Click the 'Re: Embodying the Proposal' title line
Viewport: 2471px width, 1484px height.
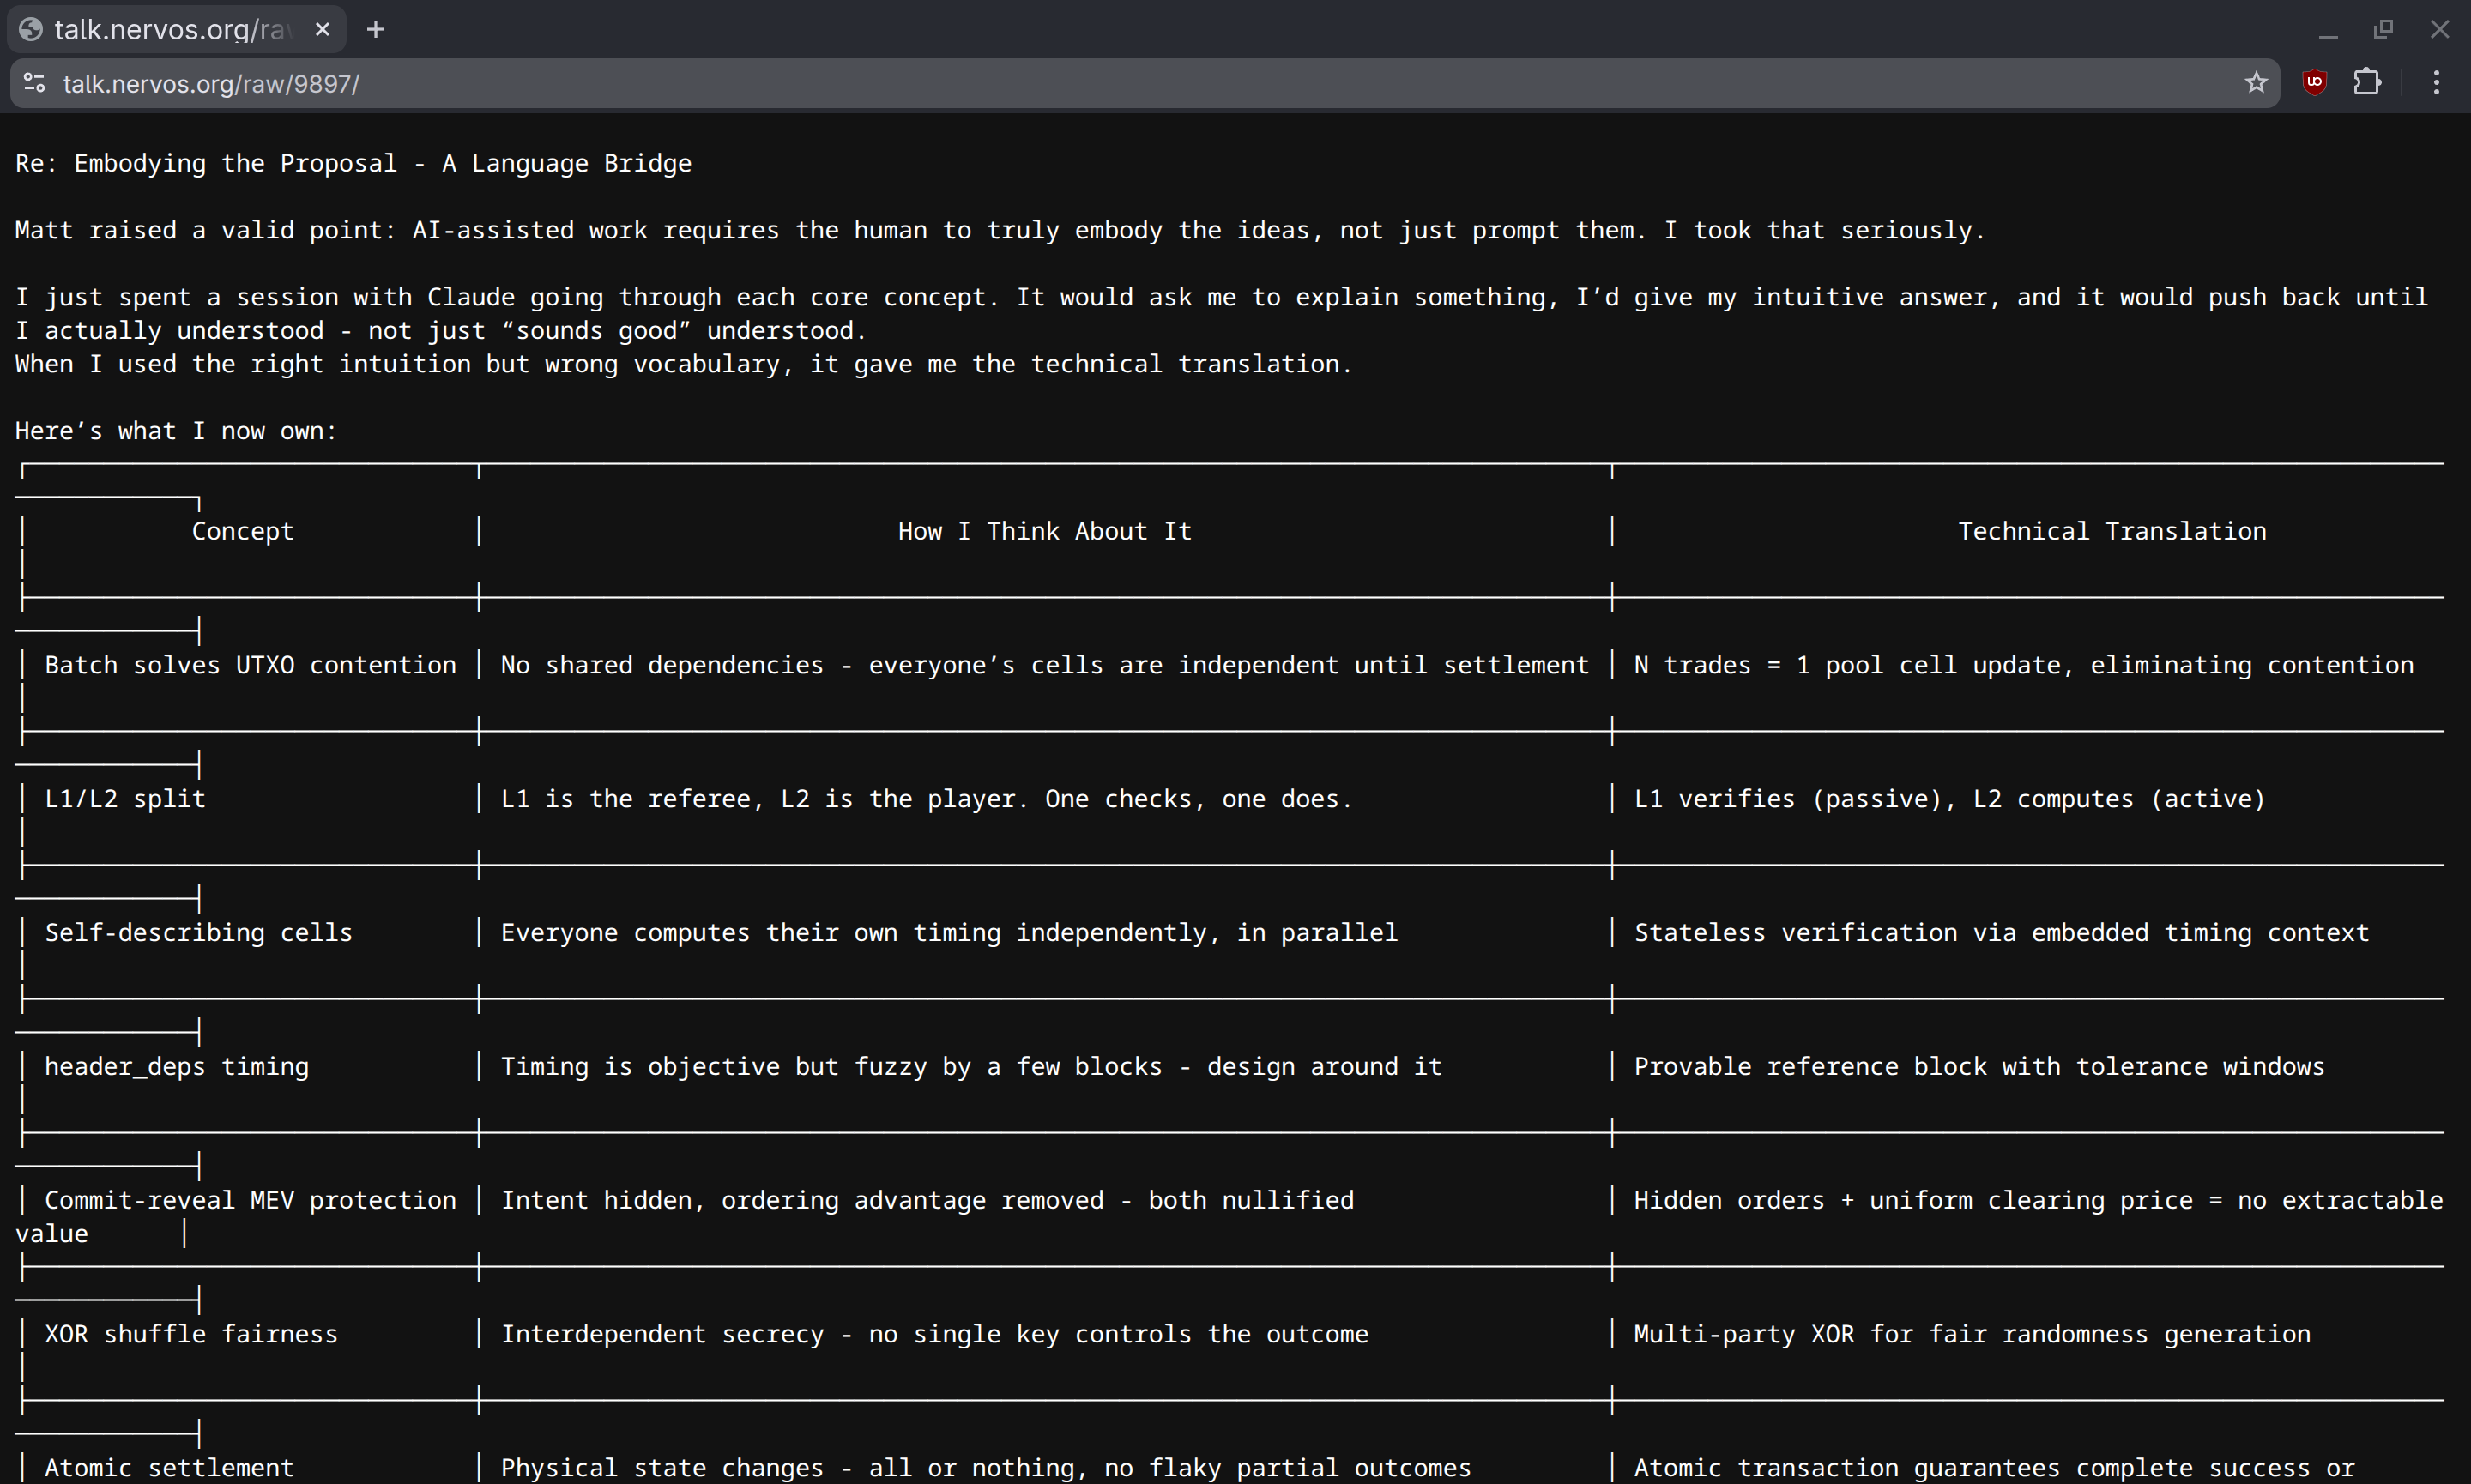353,163
